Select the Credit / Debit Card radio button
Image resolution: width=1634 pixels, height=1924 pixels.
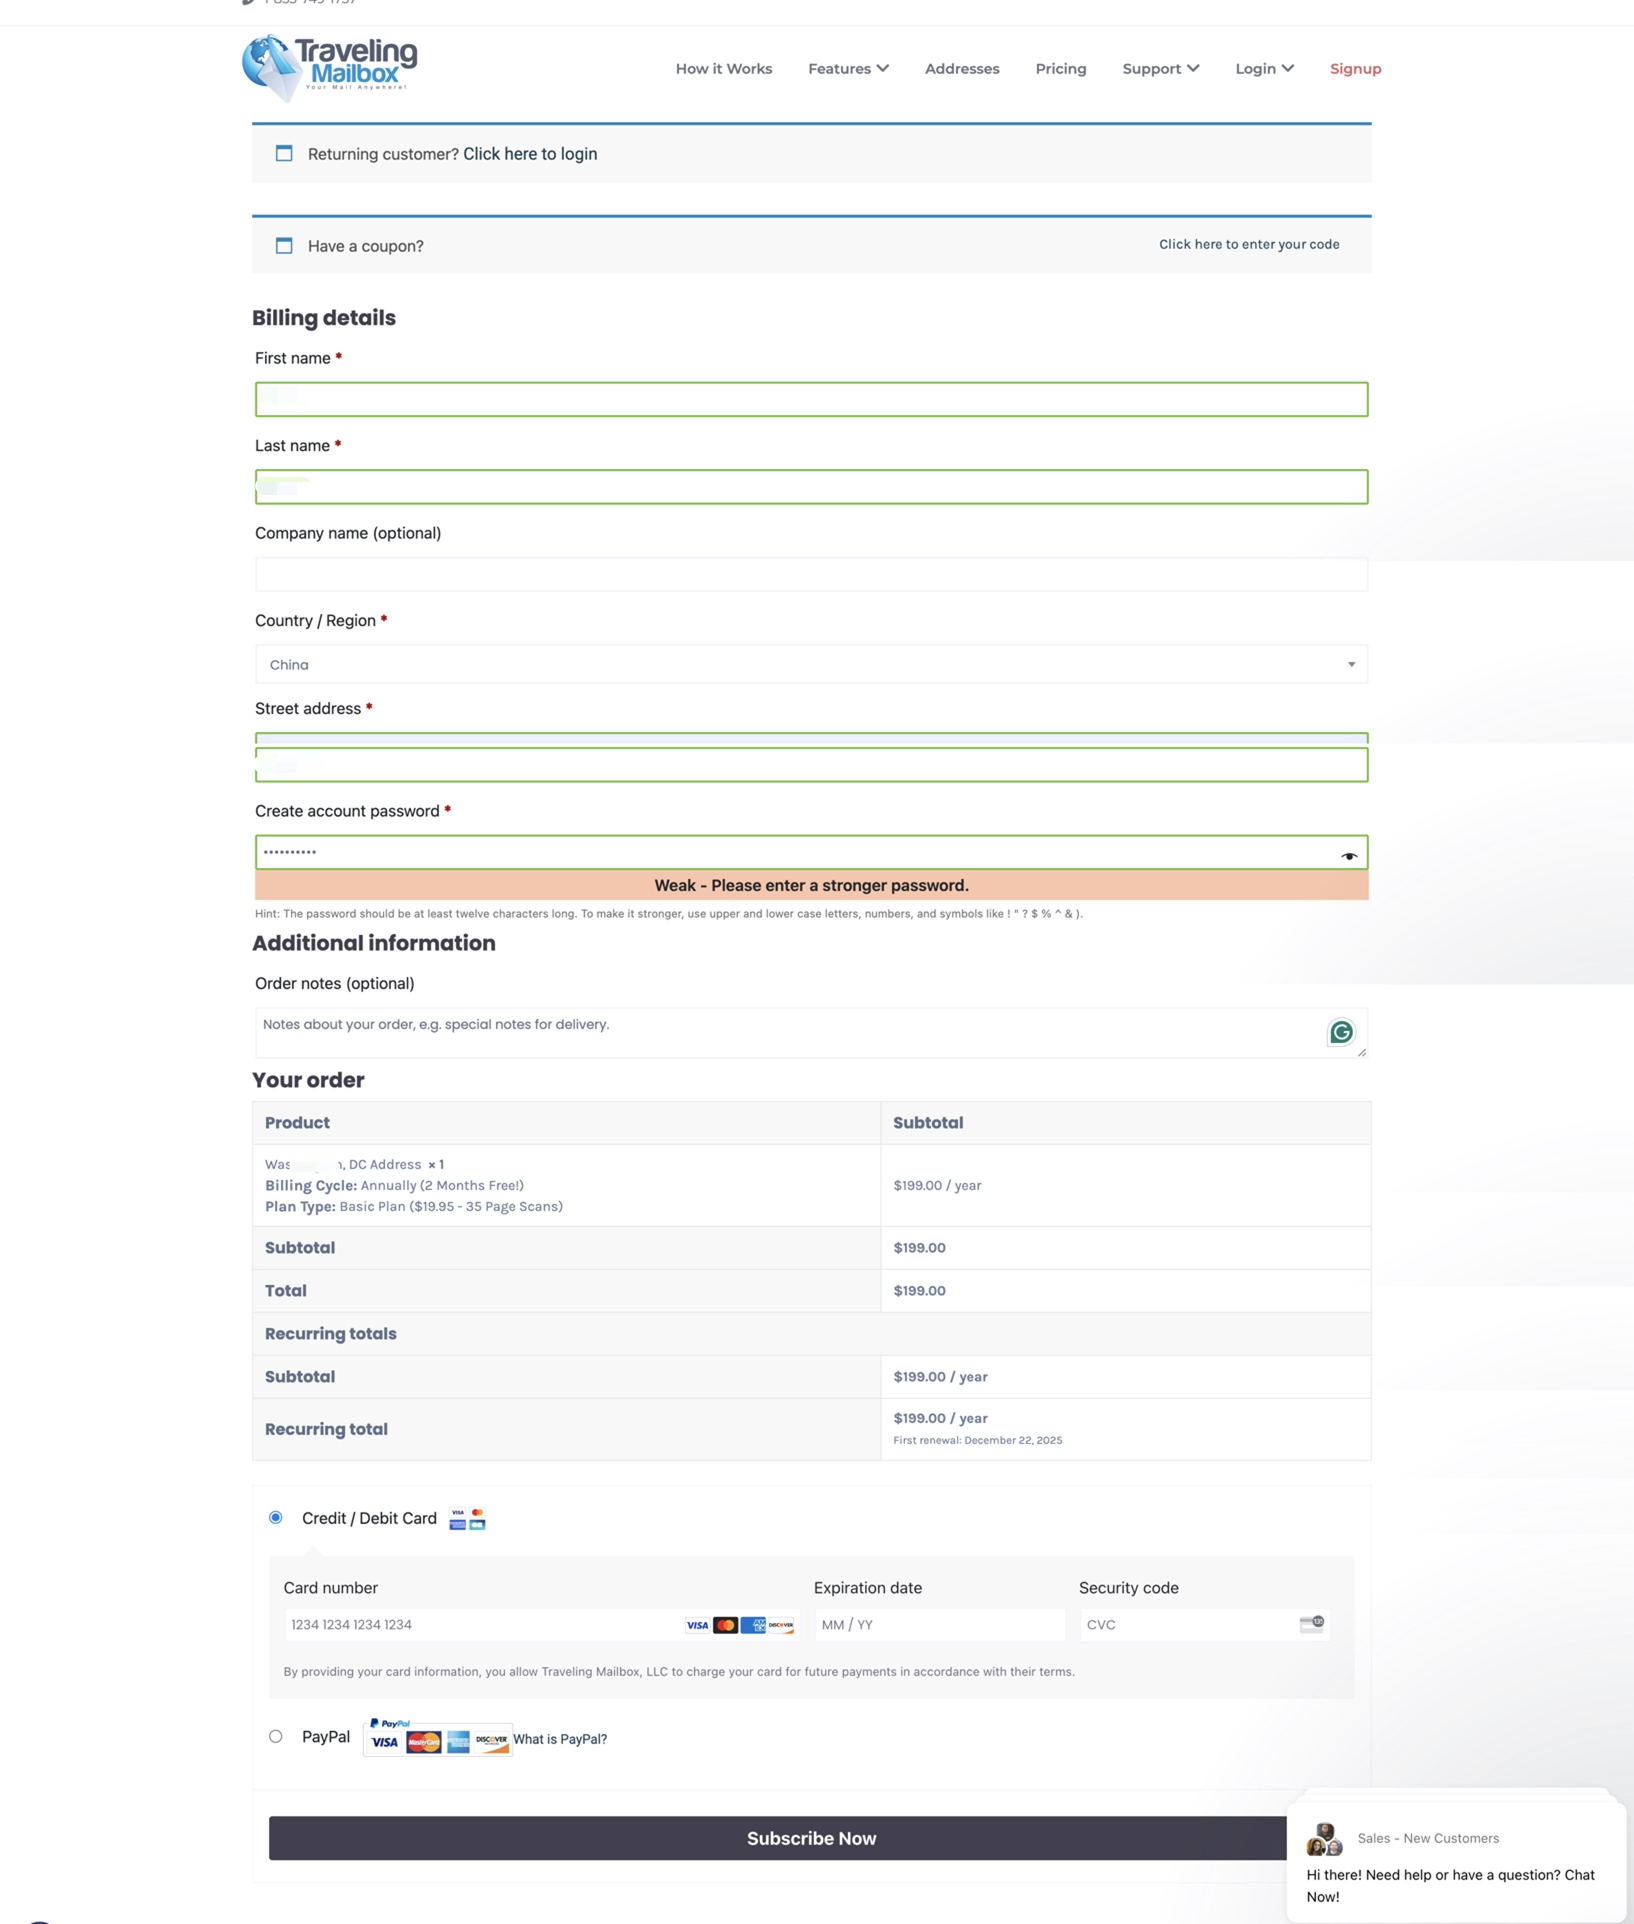(276, 1517)
